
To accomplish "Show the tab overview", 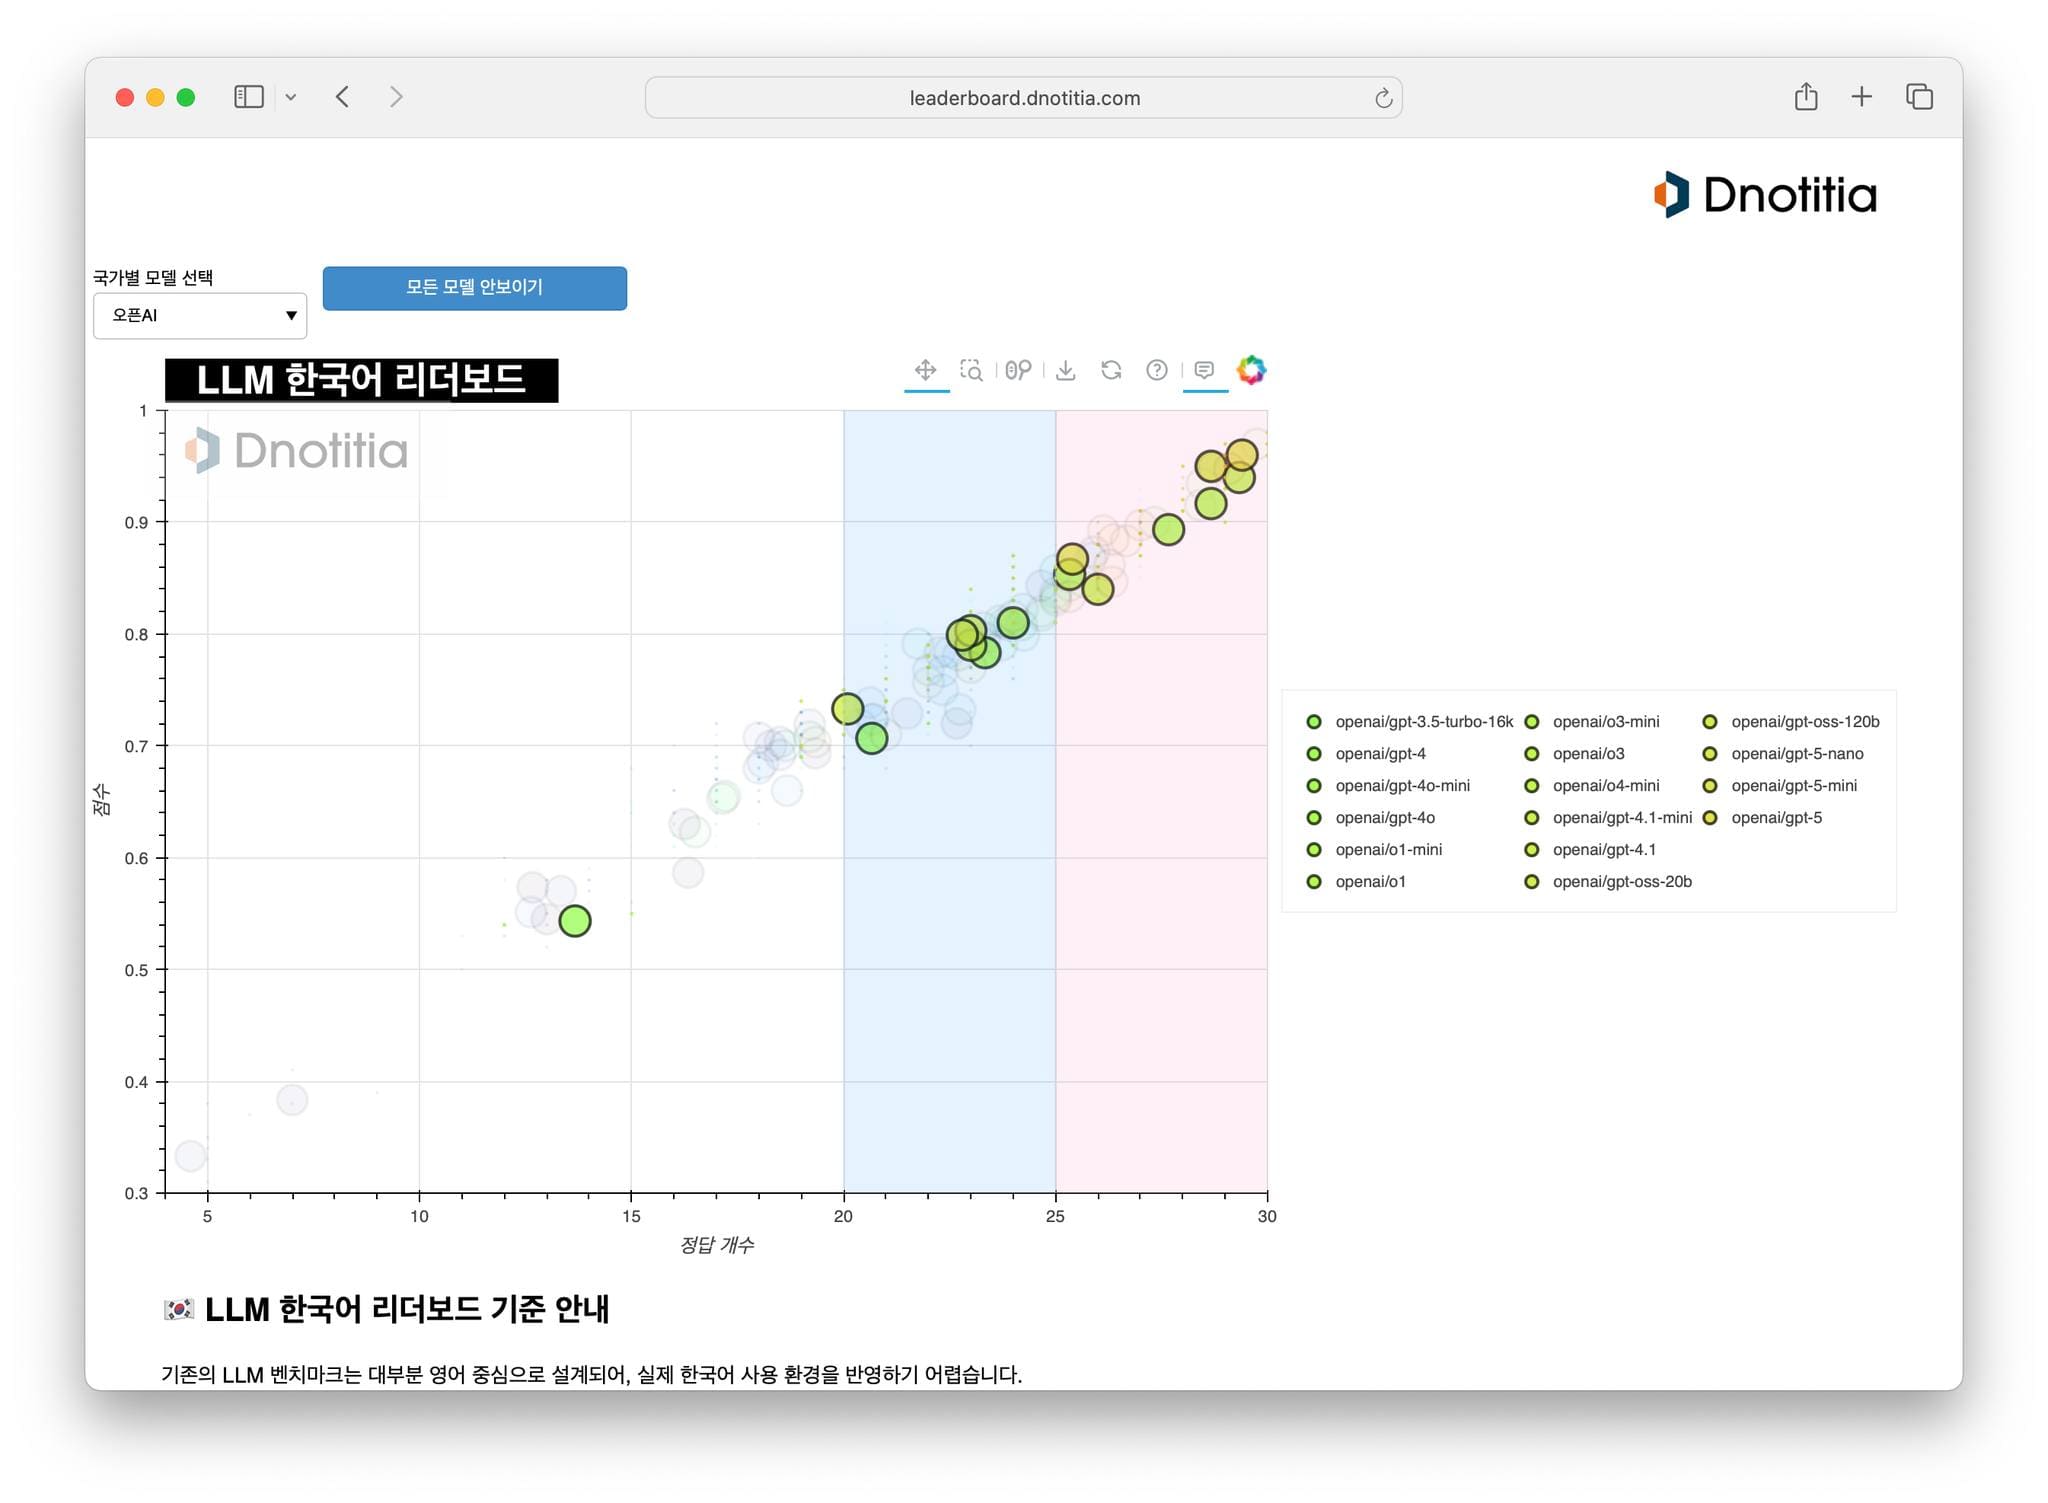I will [x=1919, y=97].
